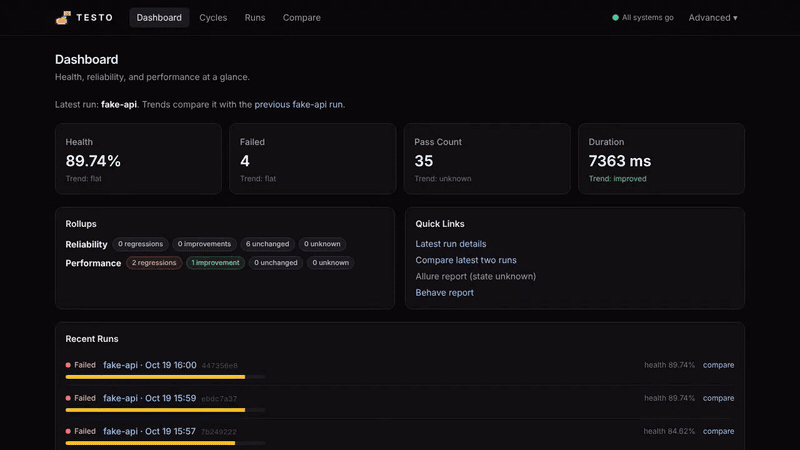Open the fake-api Oct 19 15:57 run
This screenshot has height=450, width=800.
pyautogui.click(x=149, y=431)
